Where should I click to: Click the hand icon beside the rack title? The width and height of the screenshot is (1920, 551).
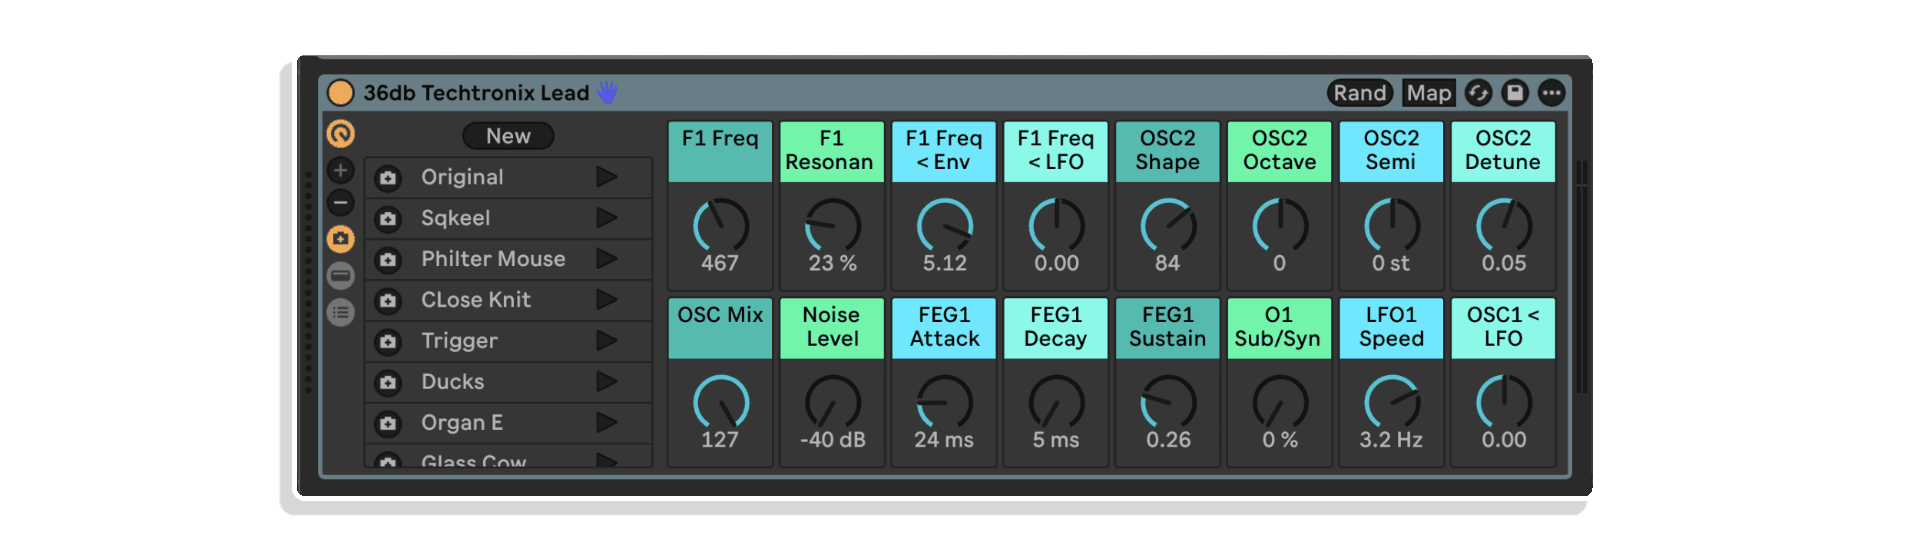607,93
